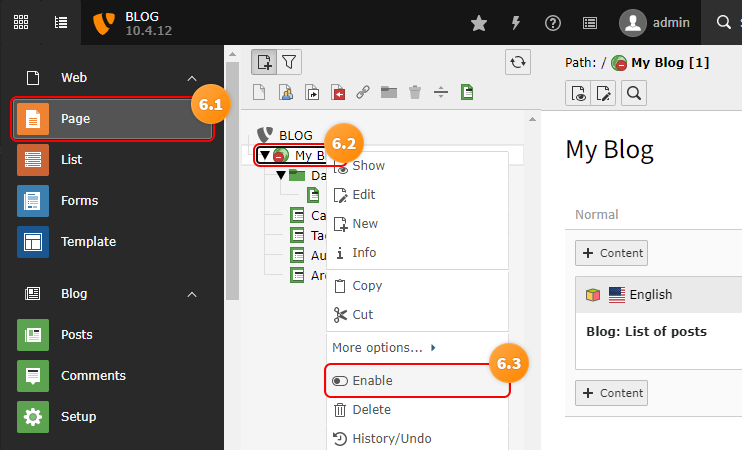Expand the More options submenu
Screen dimensions: 742x450
pyautogui.click(x=385, y=348)
